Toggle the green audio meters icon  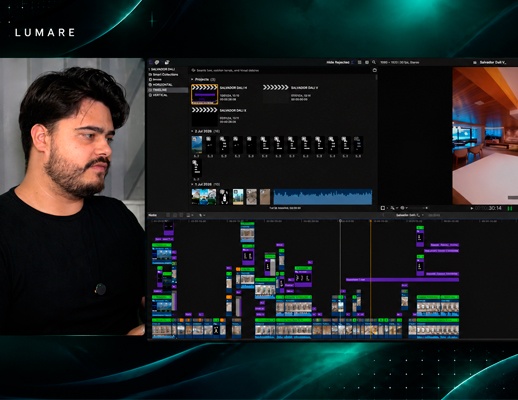510,208
